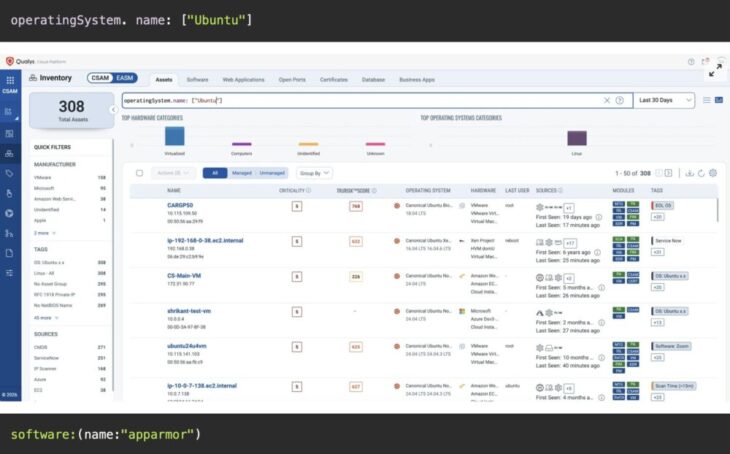Open asset shrikant-test-vm
Image resolution: width=730 pixels, height=454 pixels.
coord(189,311)
